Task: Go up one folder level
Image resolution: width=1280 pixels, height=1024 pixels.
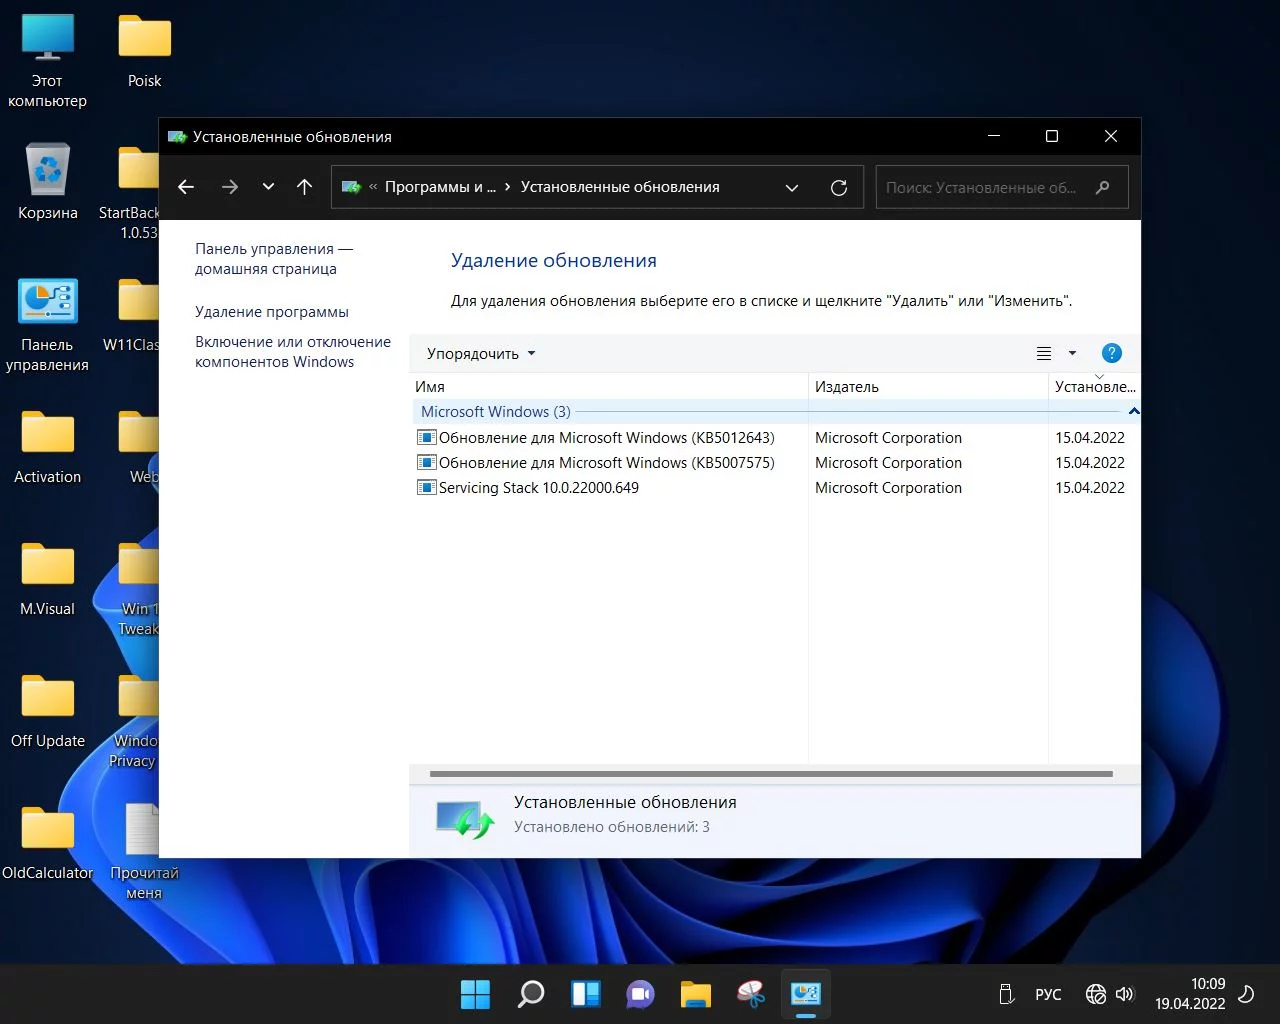Action: tap(305, 187)
